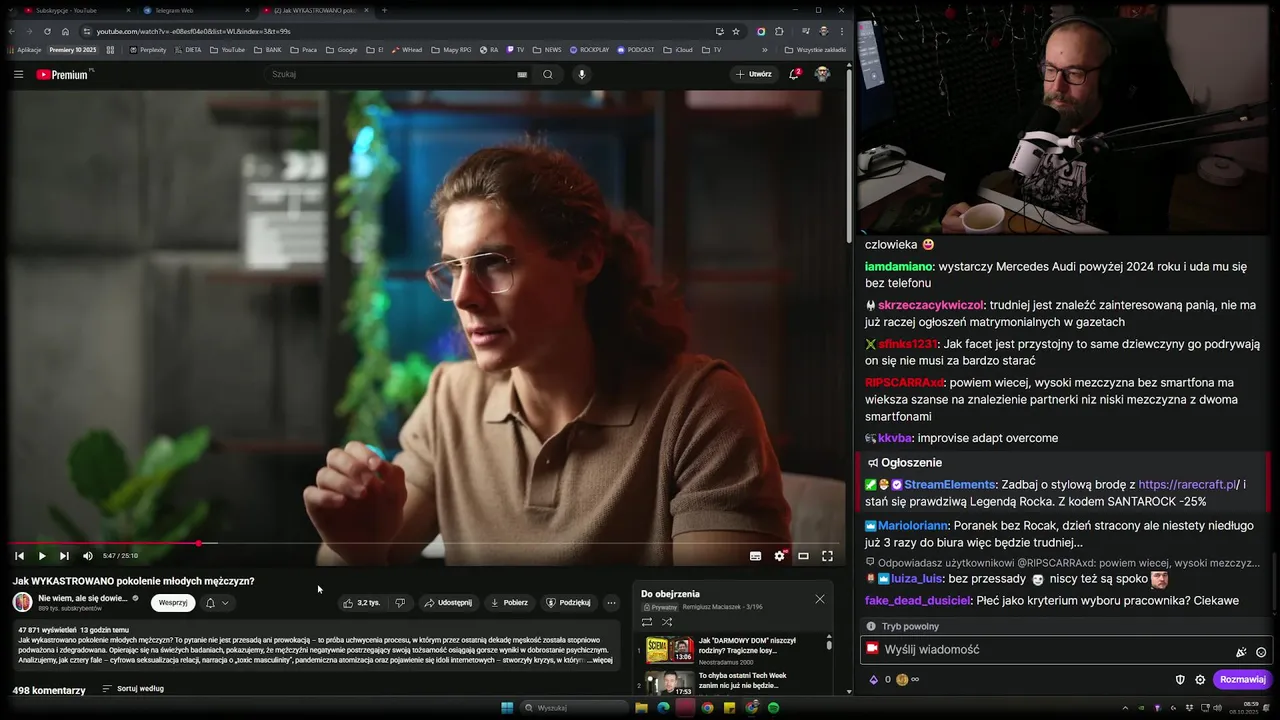This screenshot has height=720, width=1280.
Task: Go to browser home page
Action: click(x=65, y=31)
